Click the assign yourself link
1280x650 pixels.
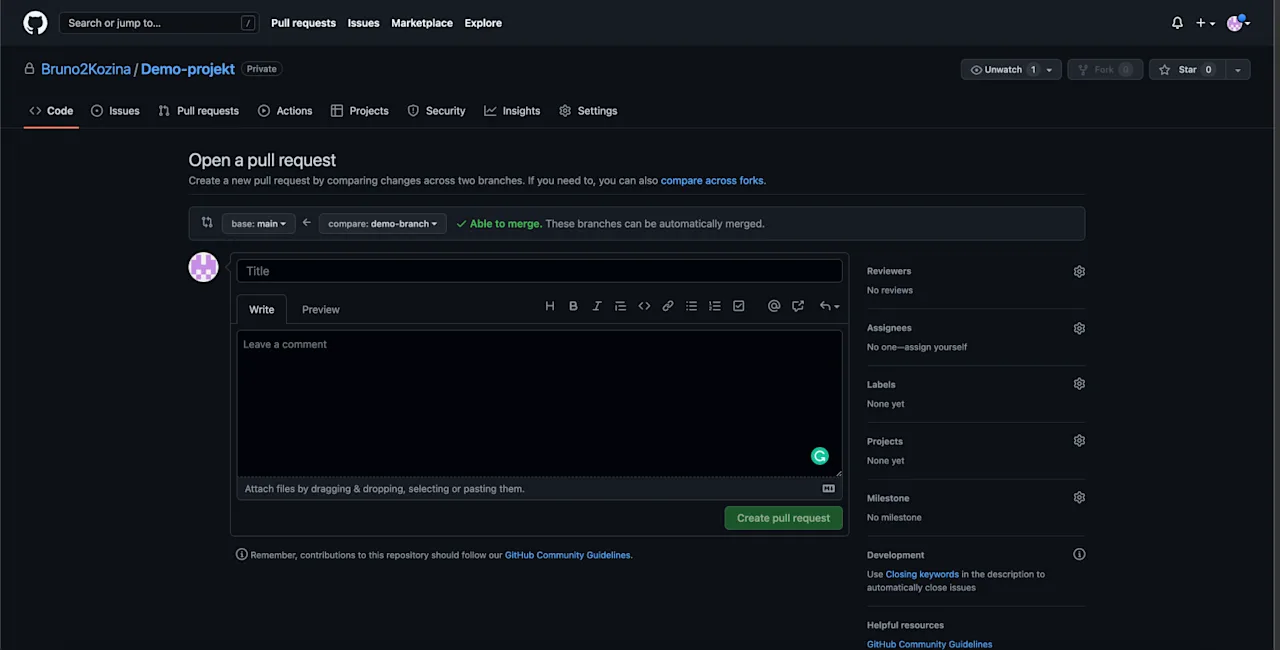click(936, 347)
